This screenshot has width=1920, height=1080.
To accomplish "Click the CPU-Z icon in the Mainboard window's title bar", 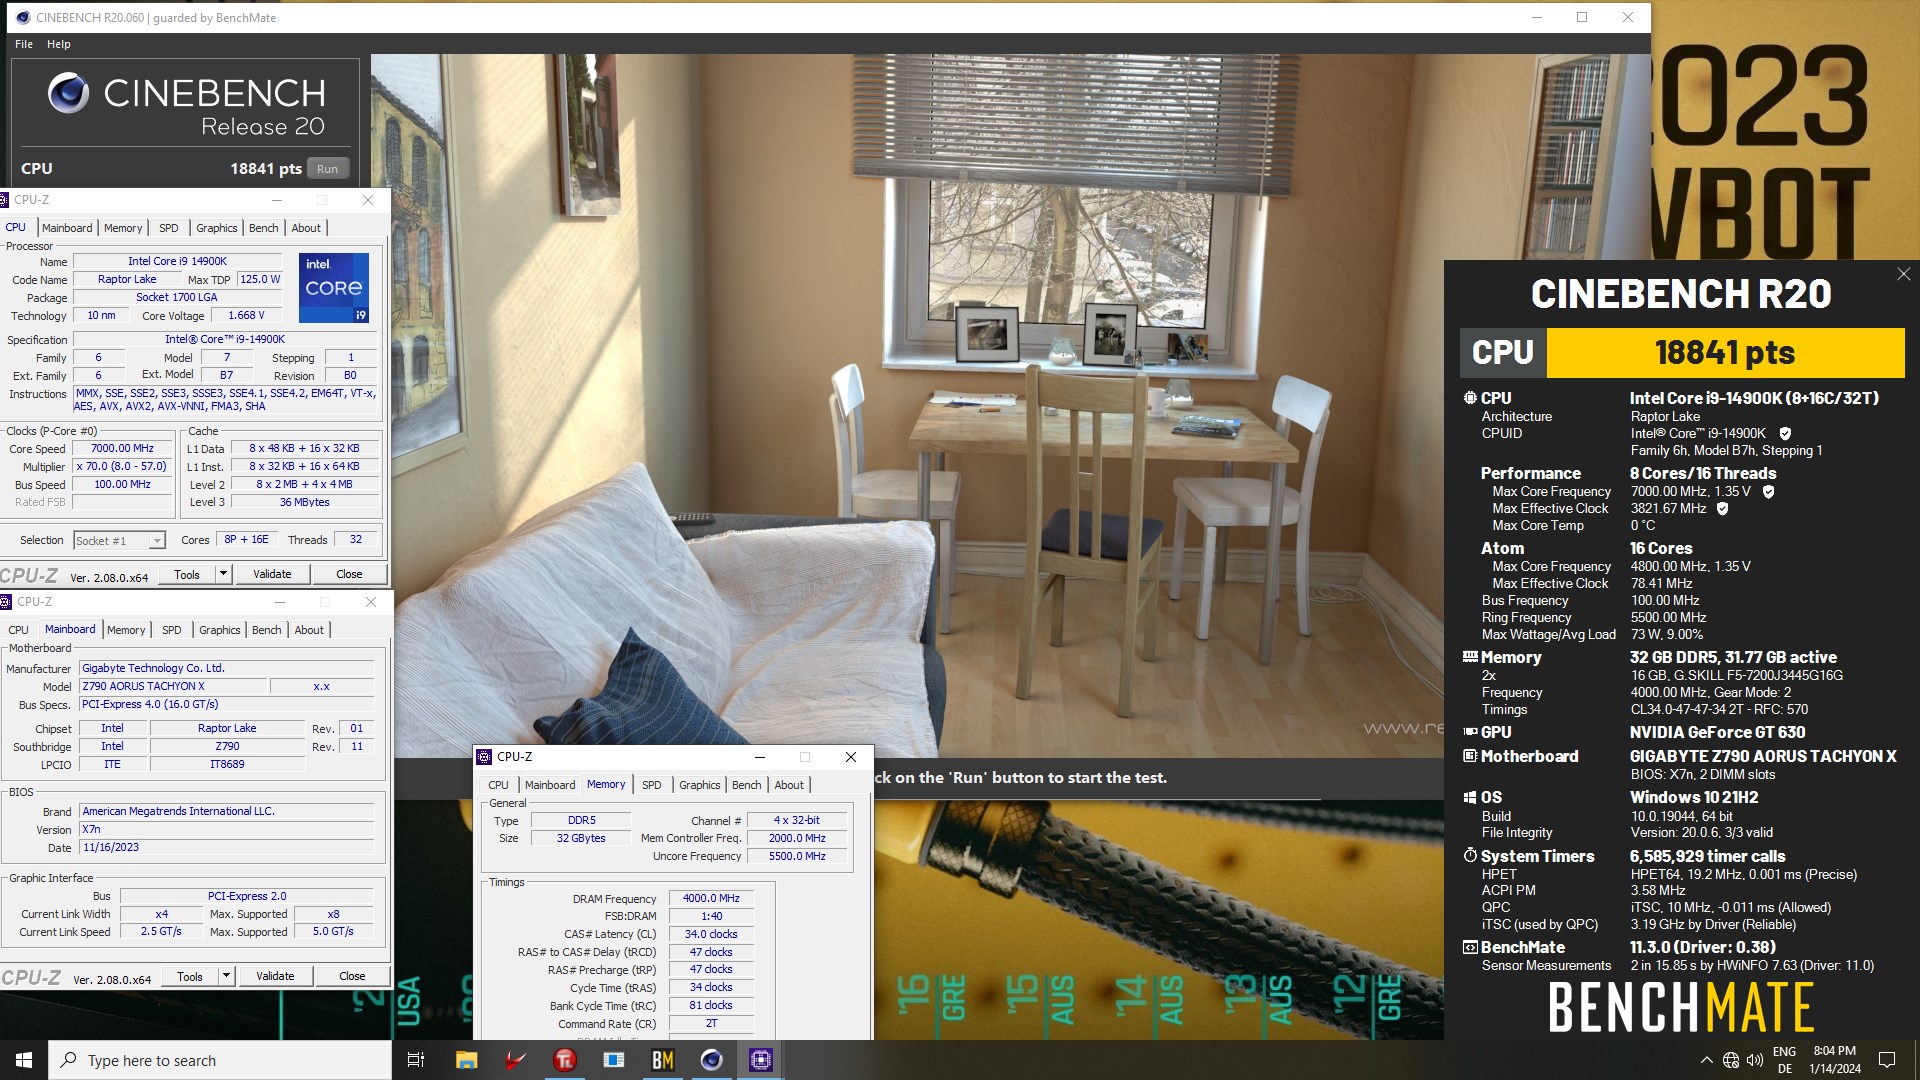I will click(5, 602).
